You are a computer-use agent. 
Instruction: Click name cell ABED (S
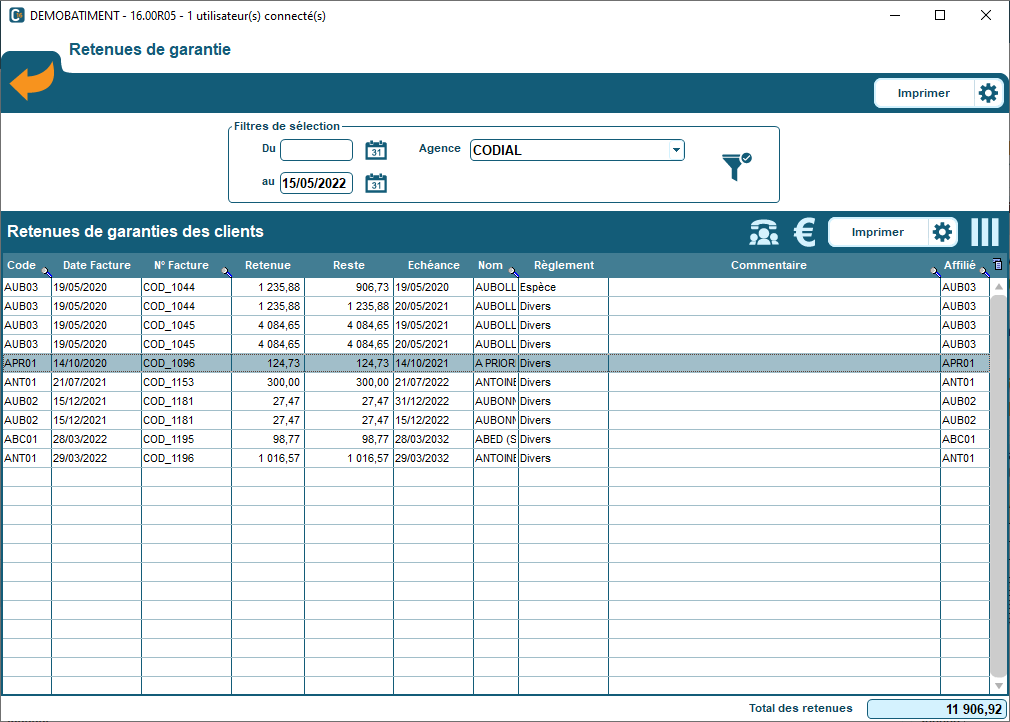click(x=495, y=439)
